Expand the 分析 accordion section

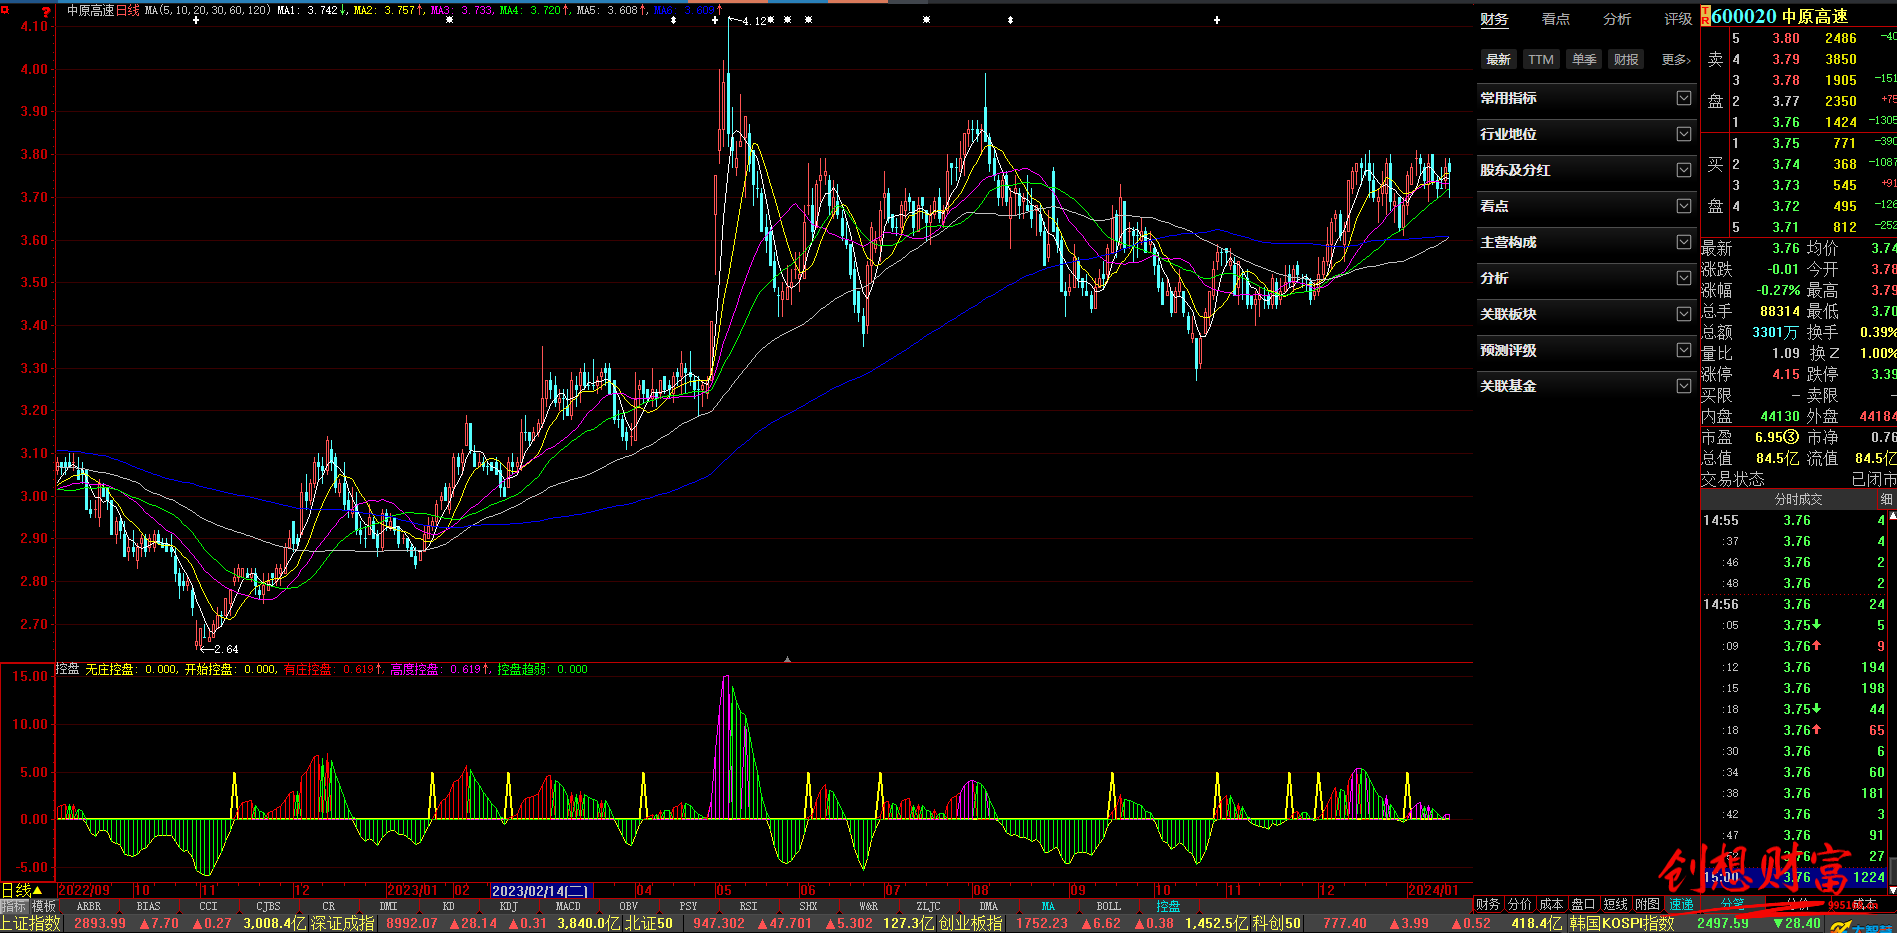[x=1586, y=278]
